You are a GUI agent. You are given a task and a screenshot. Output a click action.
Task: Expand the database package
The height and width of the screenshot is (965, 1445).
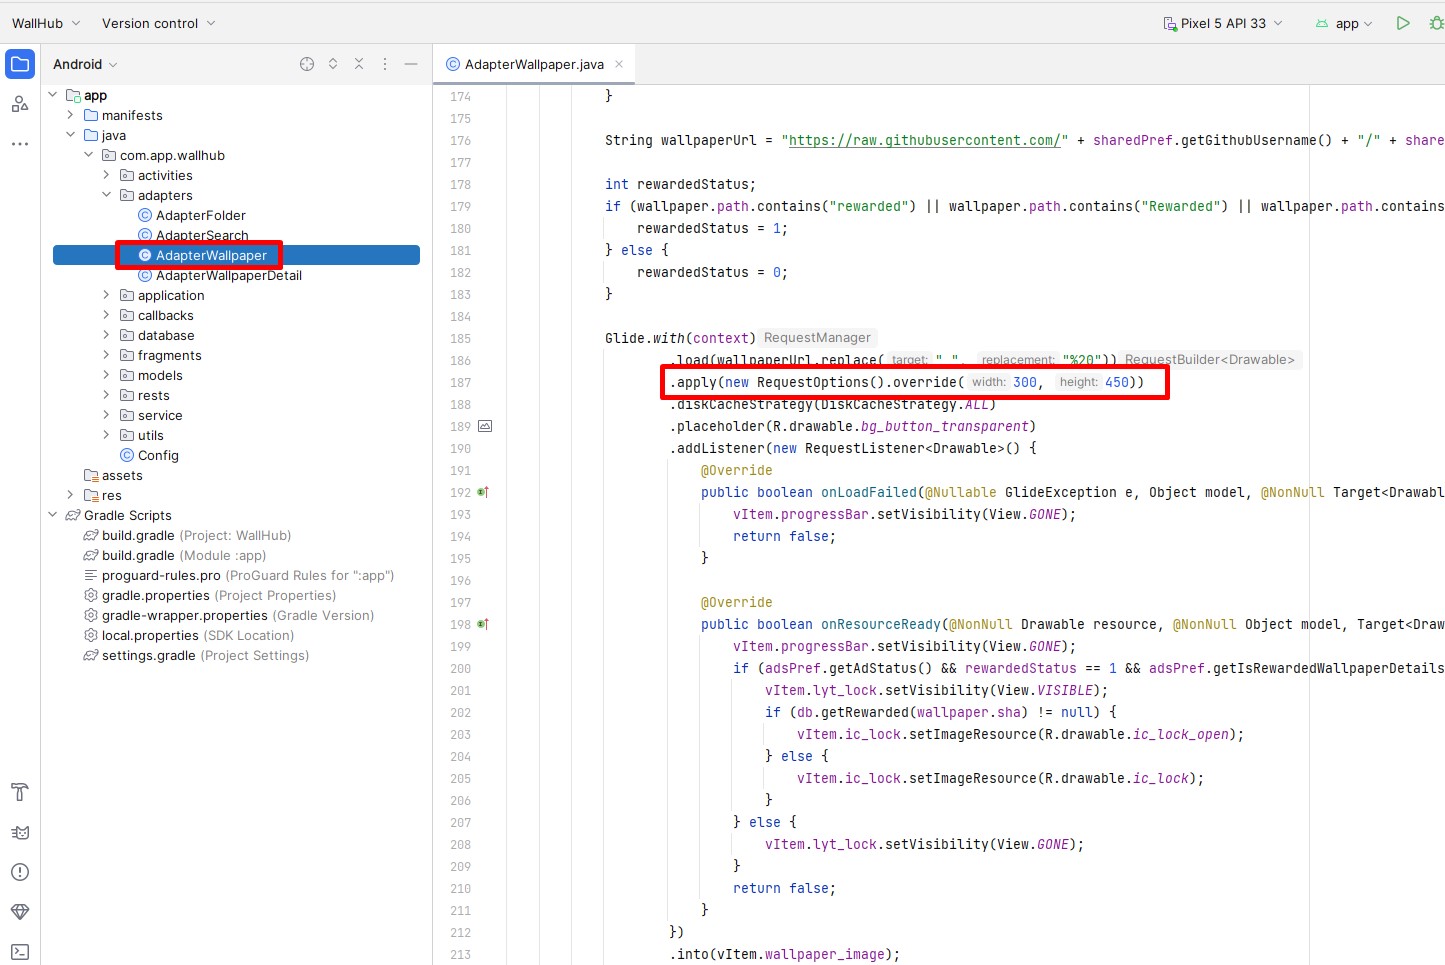[x=107, y=335]
